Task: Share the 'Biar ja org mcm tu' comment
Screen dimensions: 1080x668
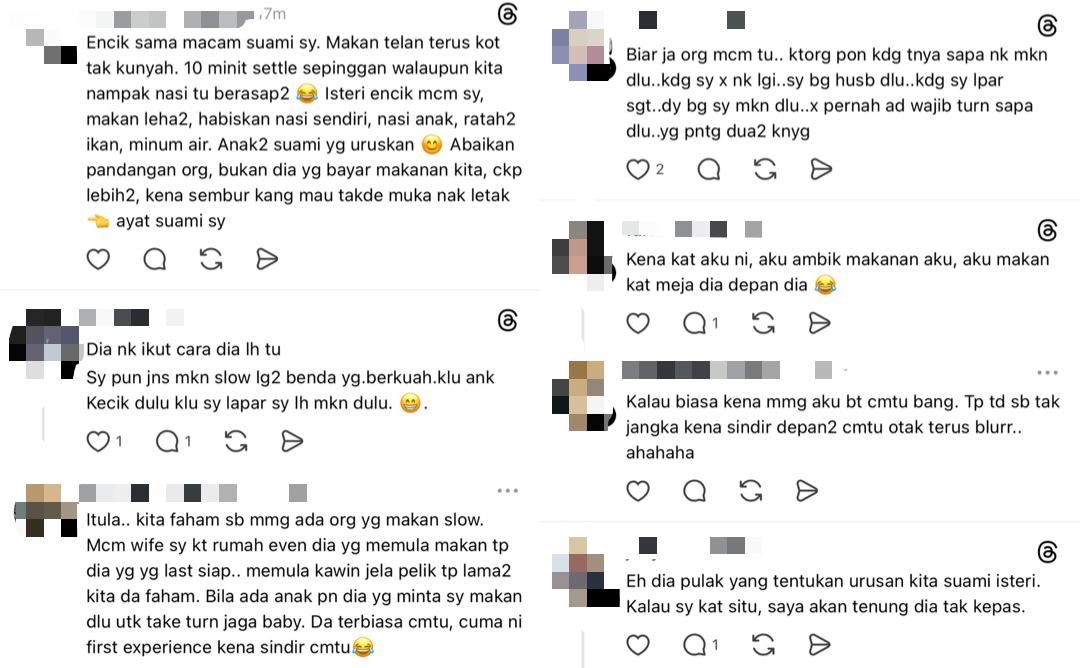Action: [821, 169]
